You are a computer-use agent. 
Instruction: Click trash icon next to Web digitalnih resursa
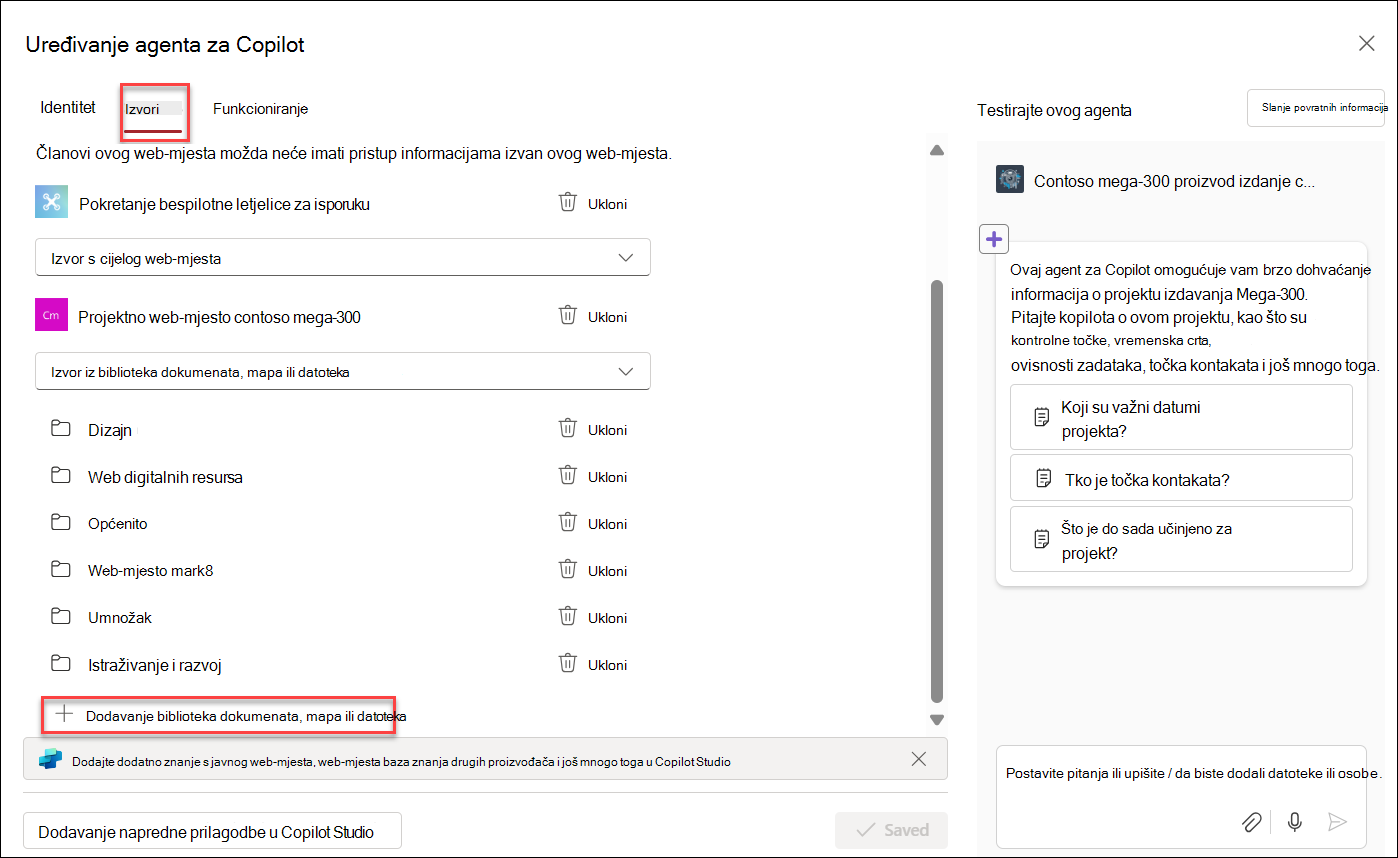click(x=567, y=476)
